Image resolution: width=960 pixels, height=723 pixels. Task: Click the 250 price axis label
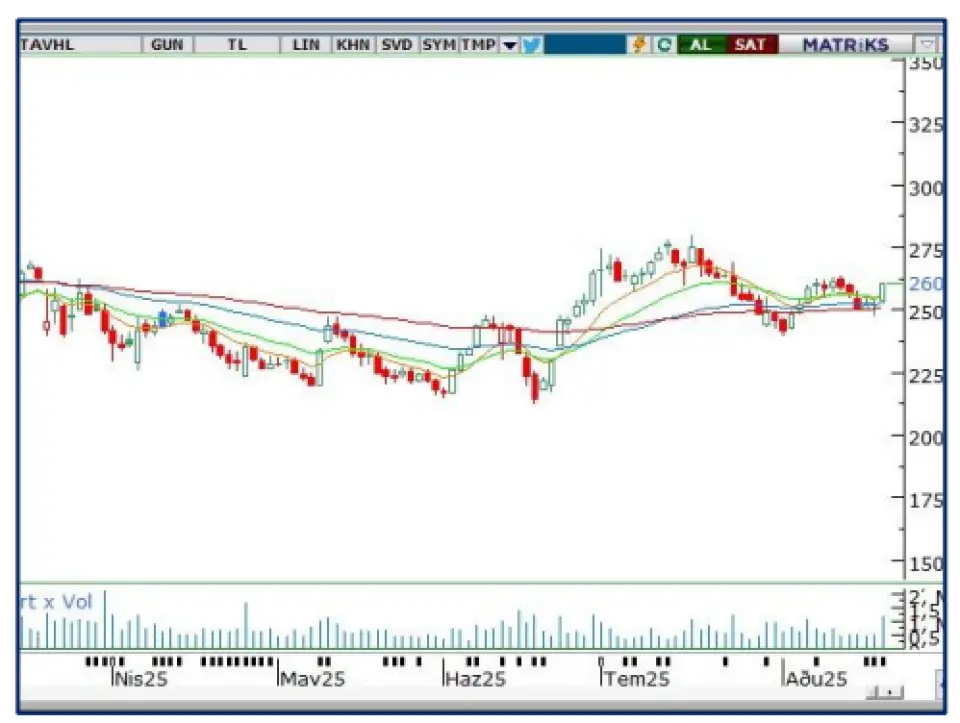tap(926, 312)
